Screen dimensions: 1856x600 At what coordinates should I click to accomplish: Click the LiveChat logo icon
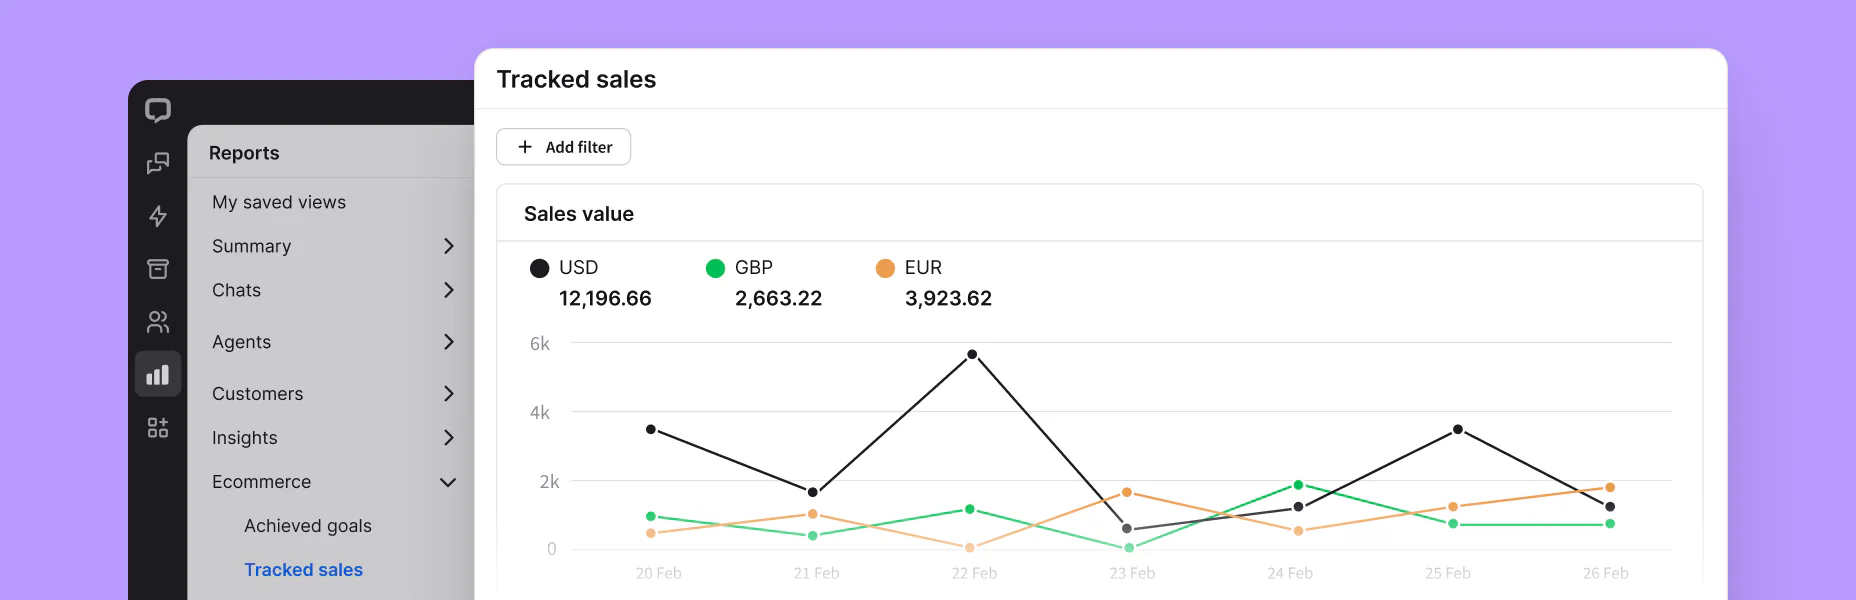click(158, 110)
